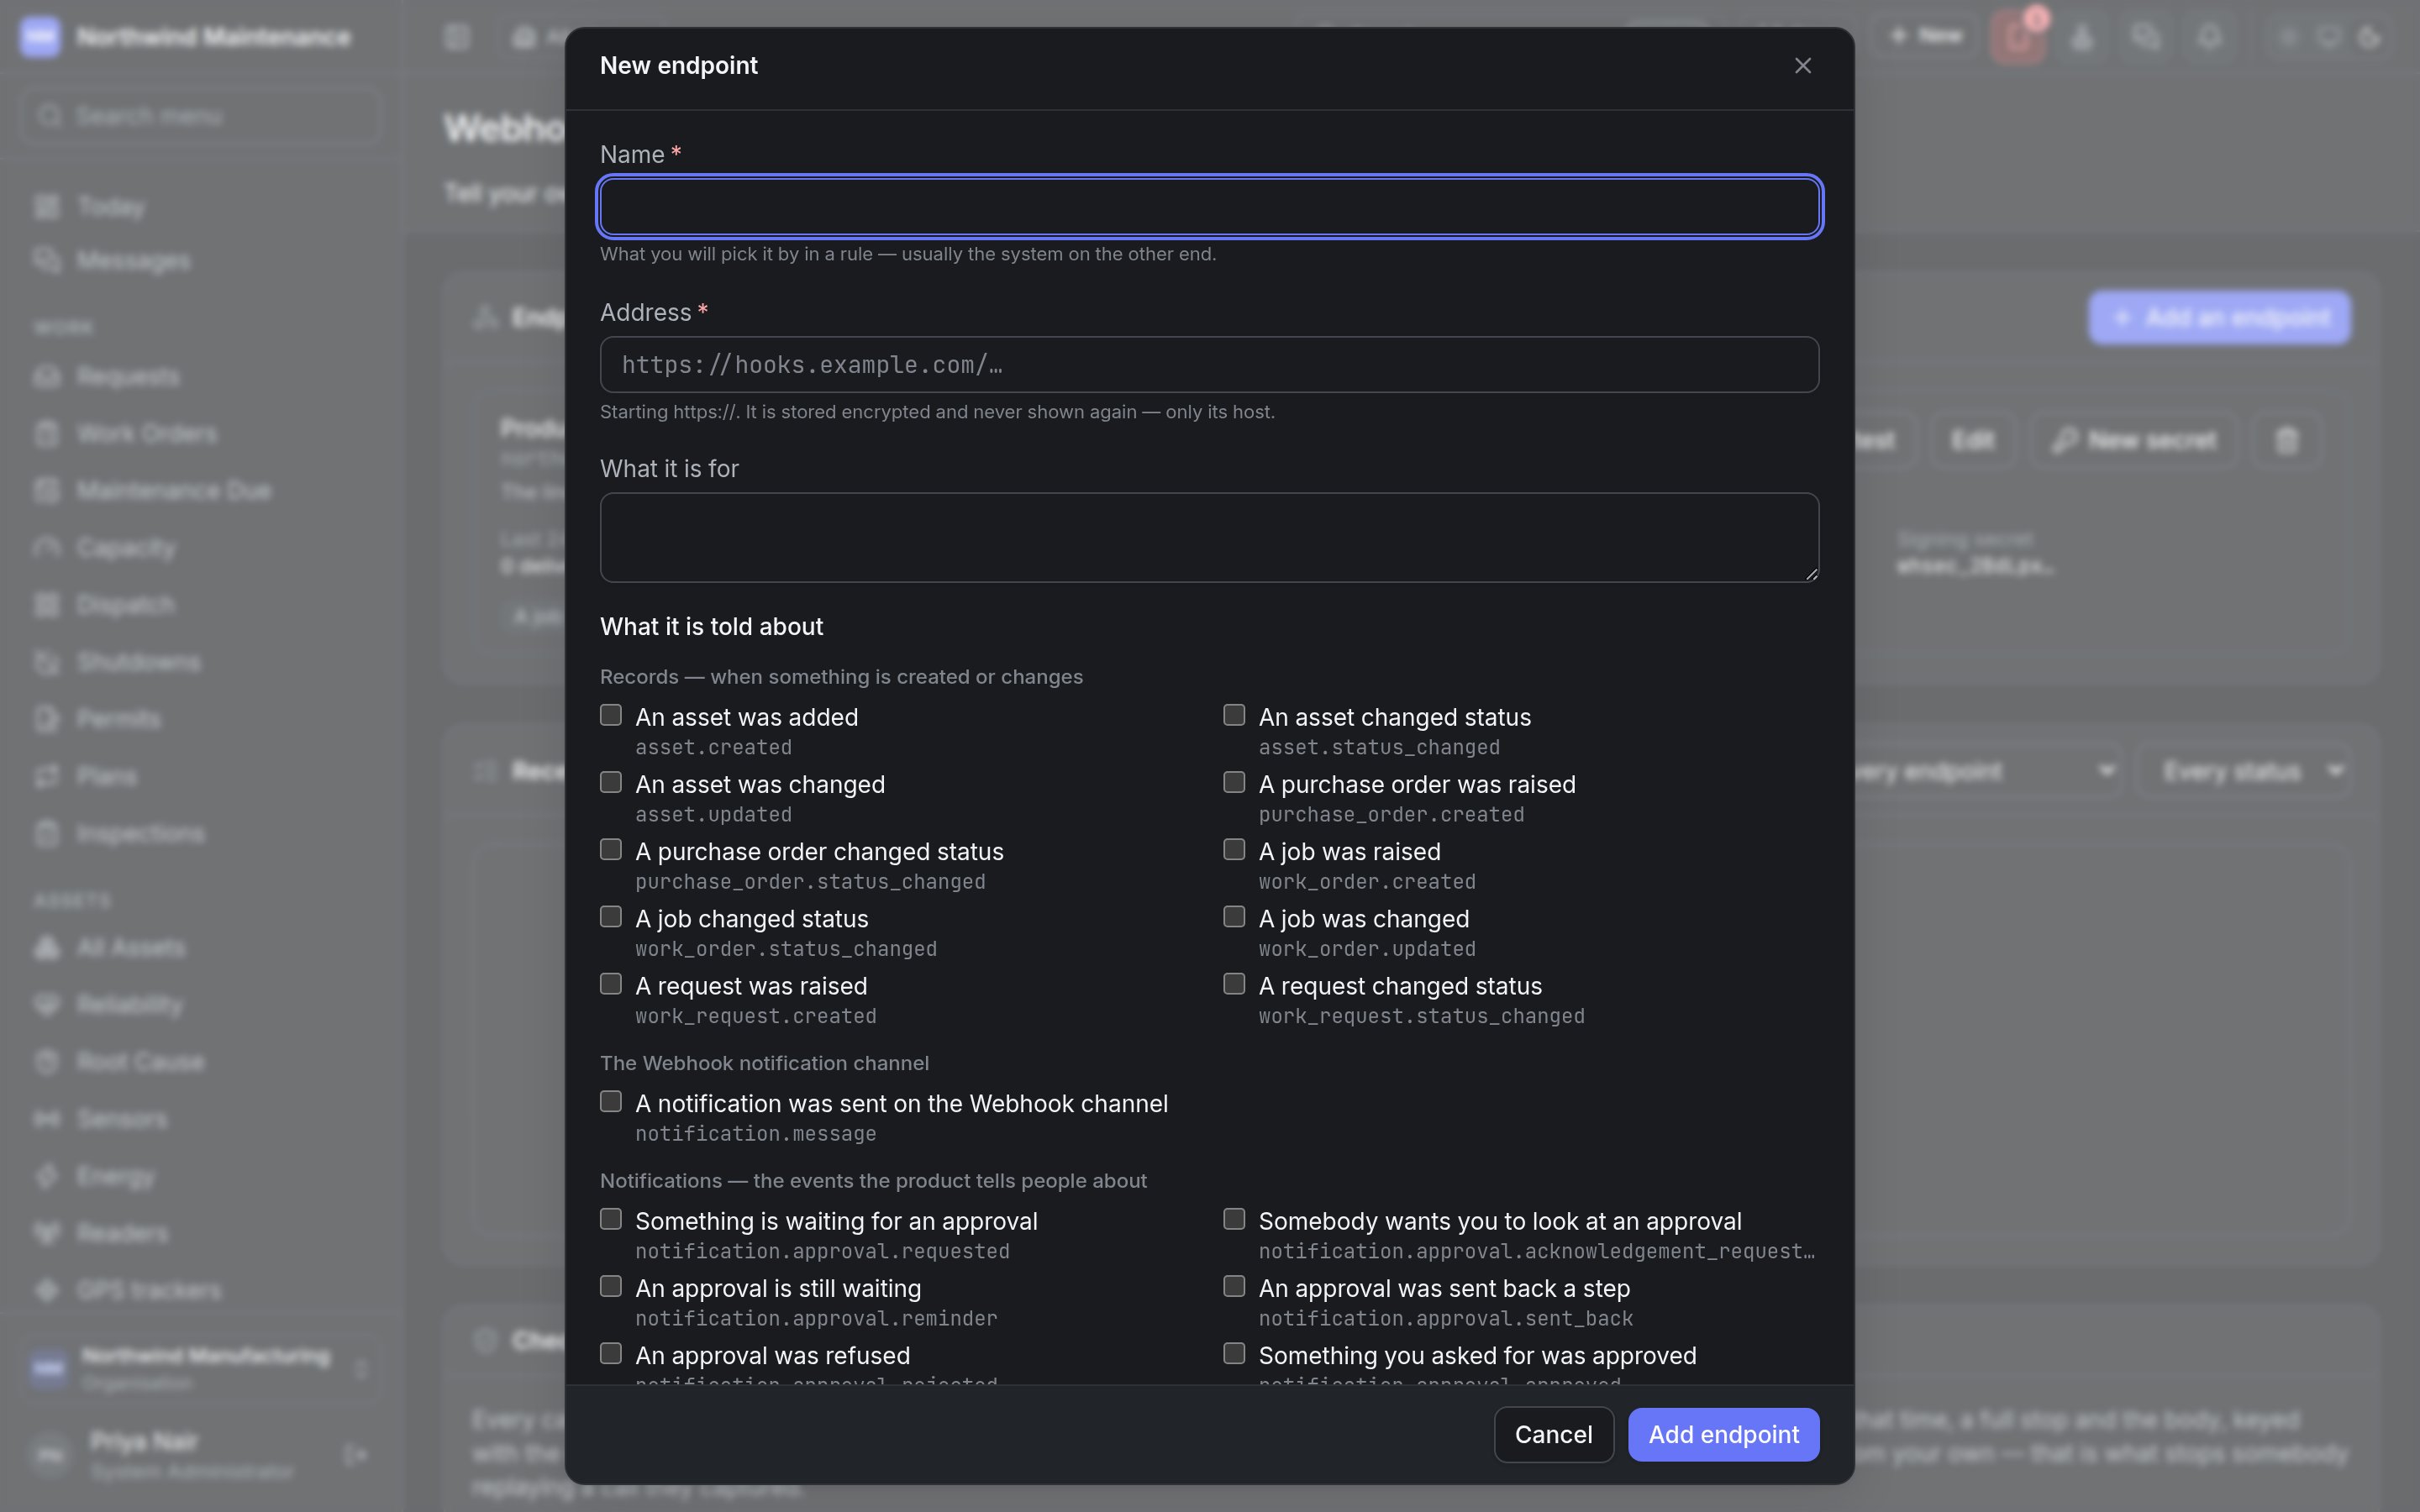Tick 'A purchase order changed status'
The image size is (2420, 1512).
tap(611, 849)
